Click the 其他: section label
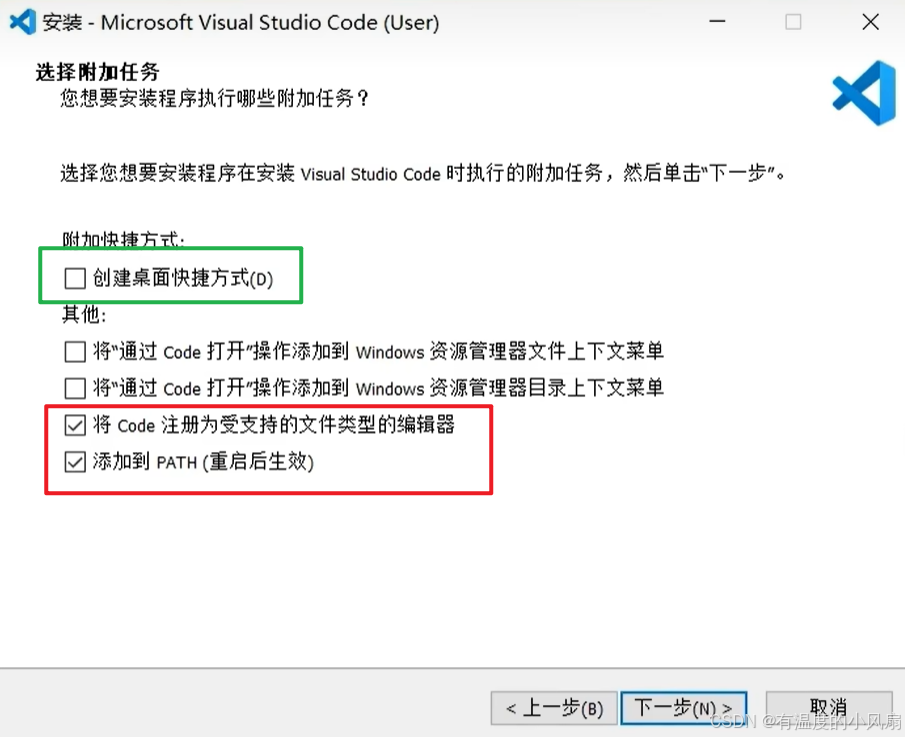This screenshot has height=737, width=905. (84, 315)
